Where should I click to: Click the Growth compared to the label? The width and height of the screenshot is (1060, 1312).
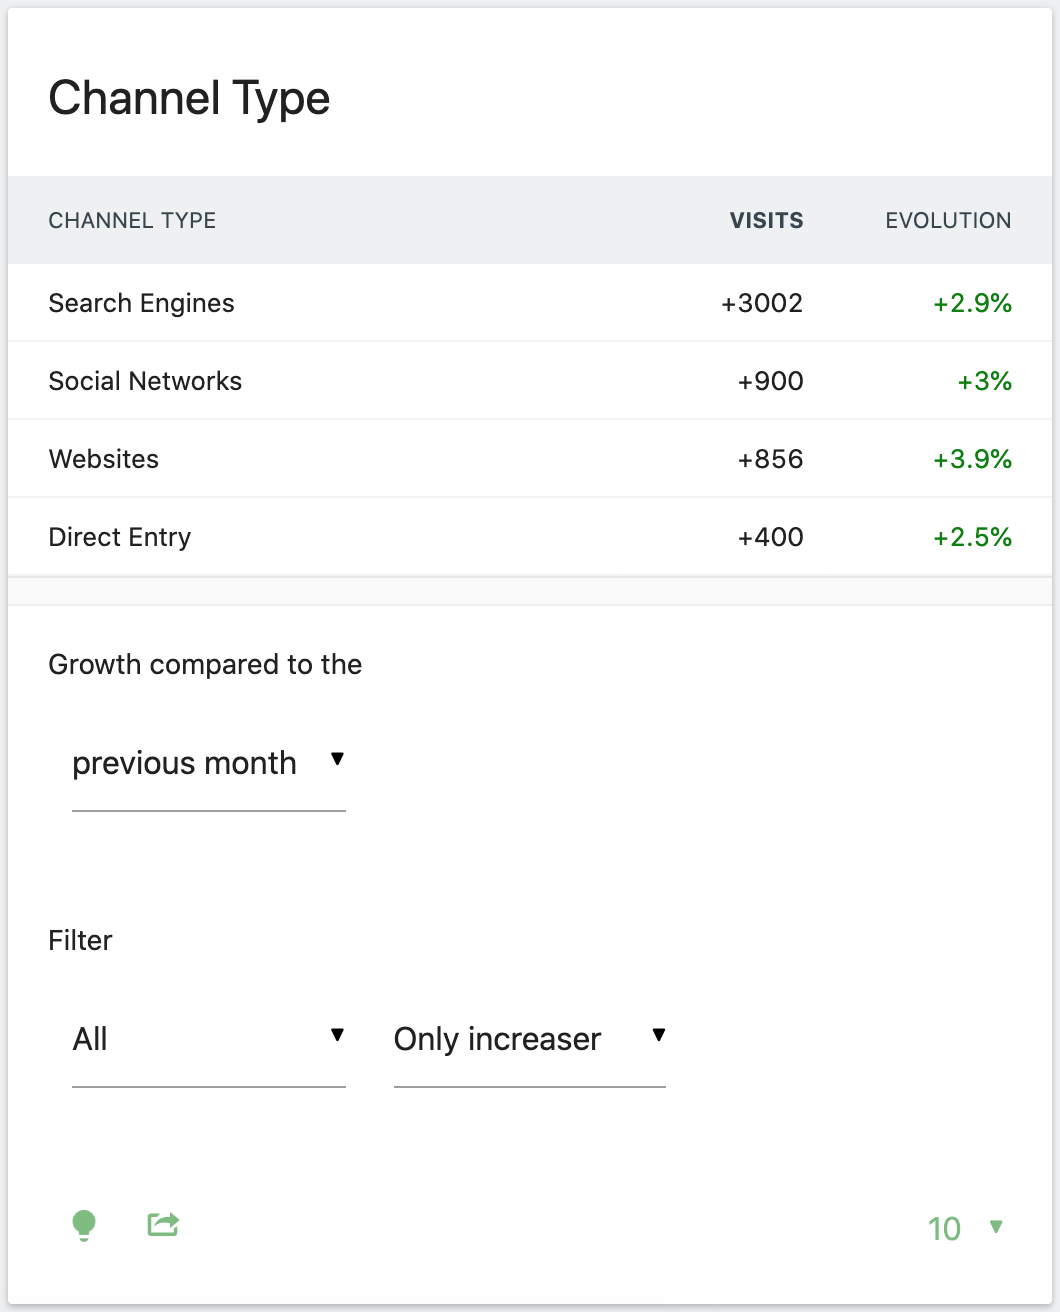pyautogui.click(x=205, y=664)
